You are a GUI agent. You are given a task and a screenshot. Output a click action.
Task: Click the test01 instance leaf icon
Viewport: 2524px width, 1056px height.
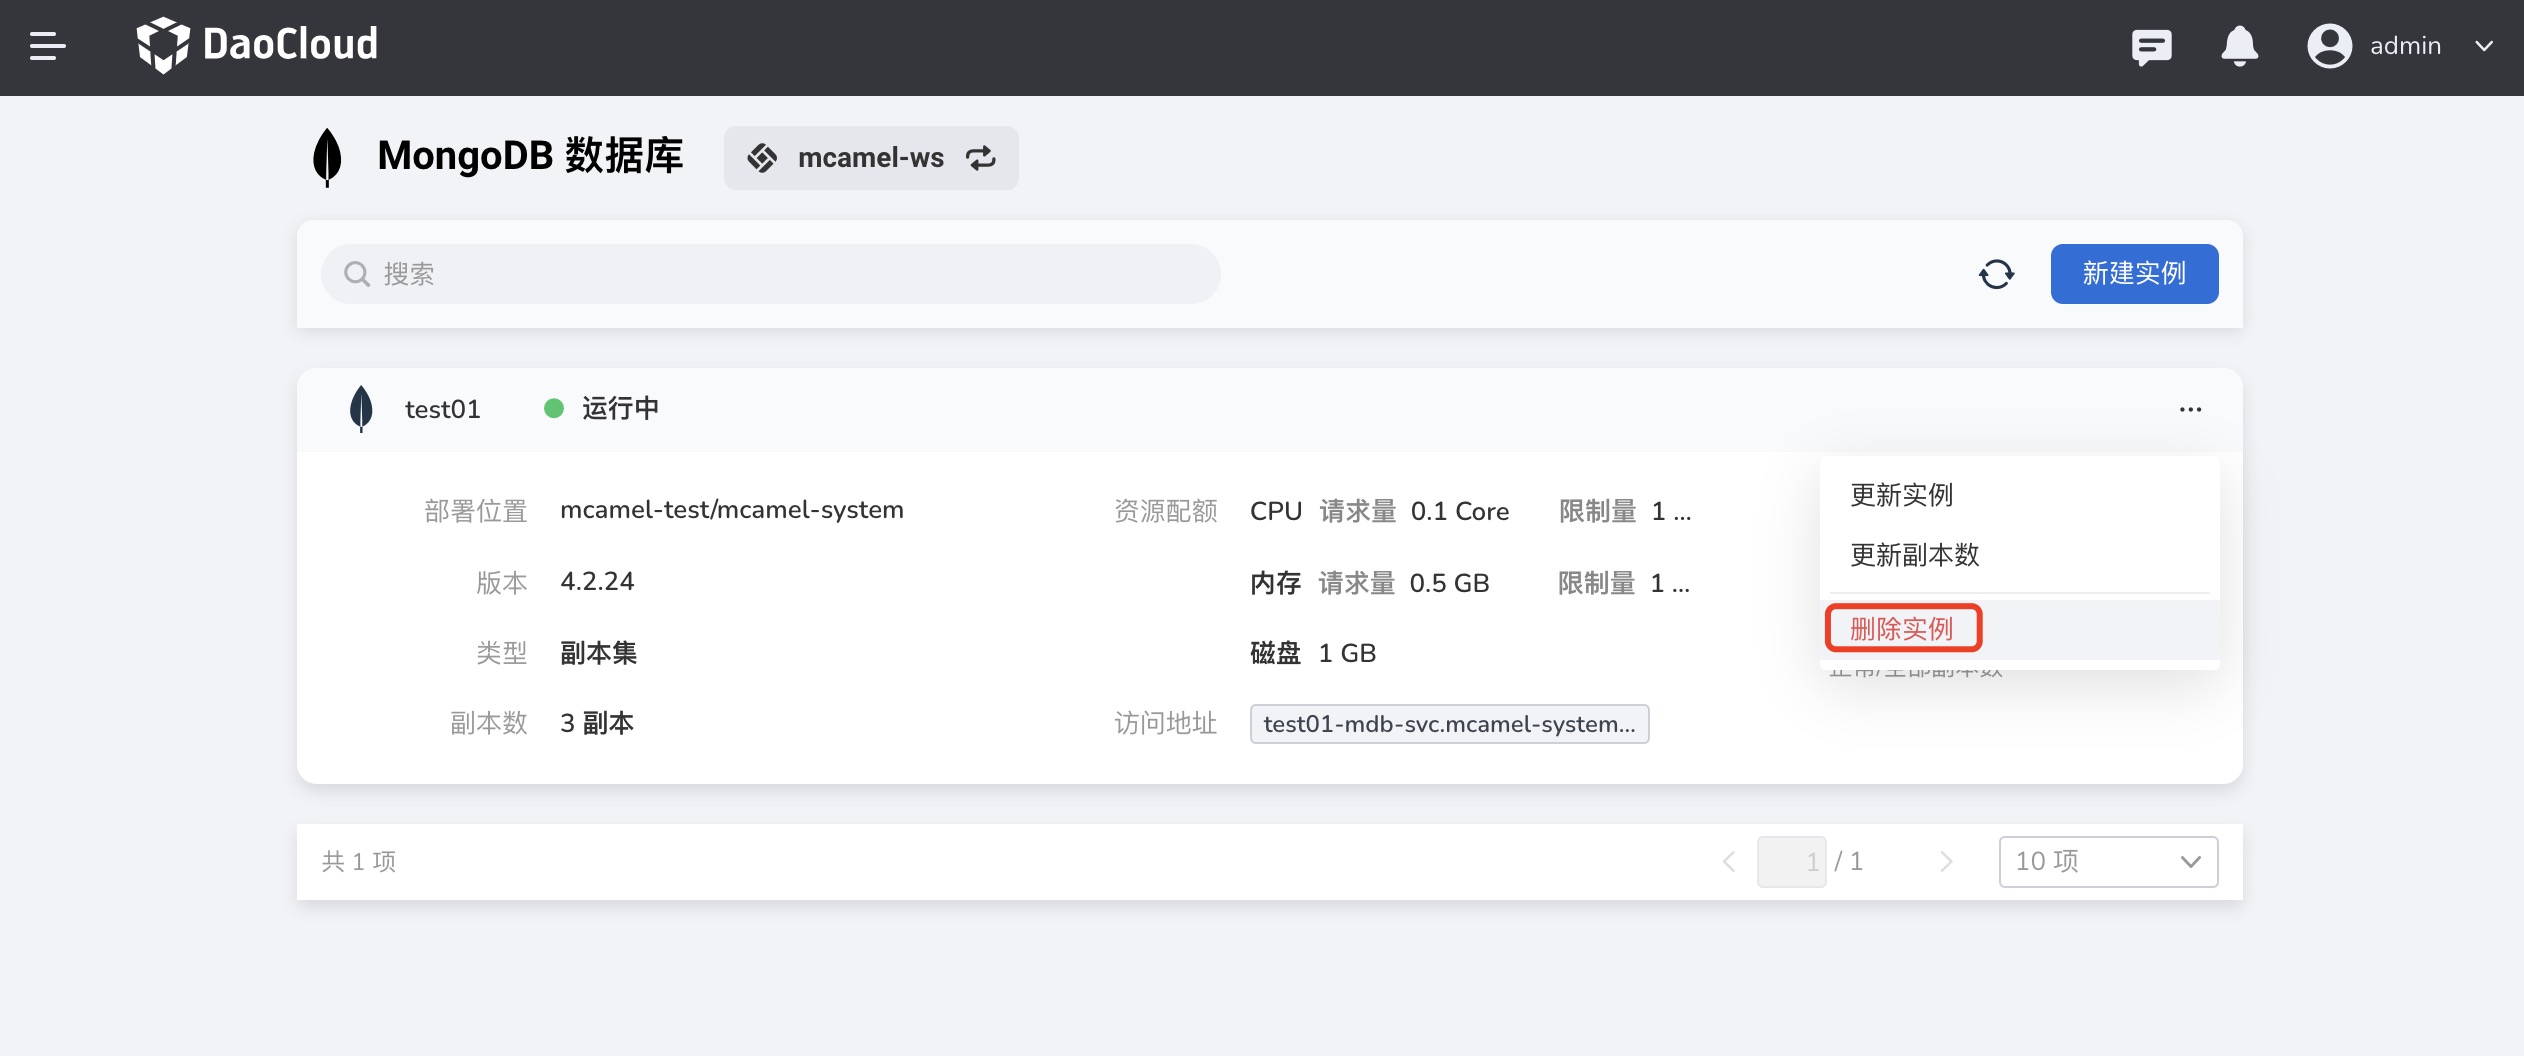coord(361,409)
